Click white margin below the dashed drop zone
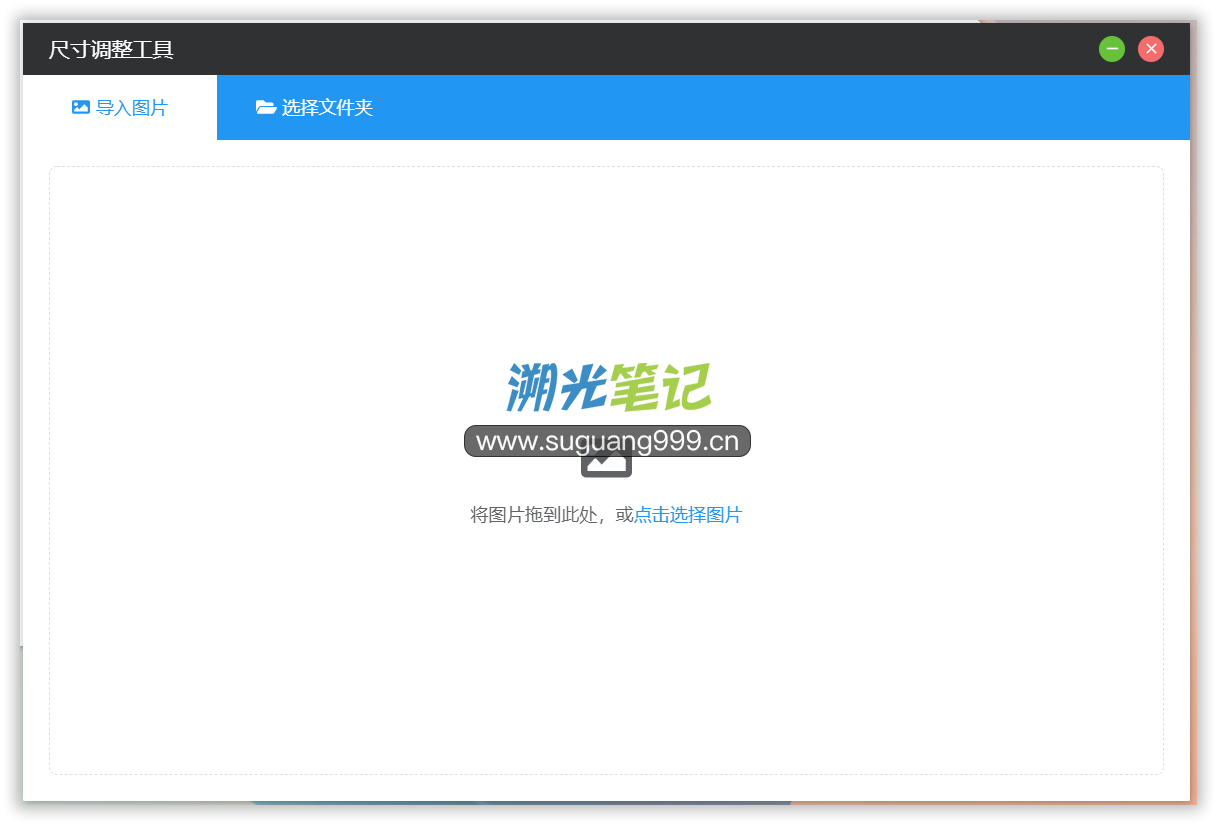This screenshot has width=1217, height=825. 606,788
